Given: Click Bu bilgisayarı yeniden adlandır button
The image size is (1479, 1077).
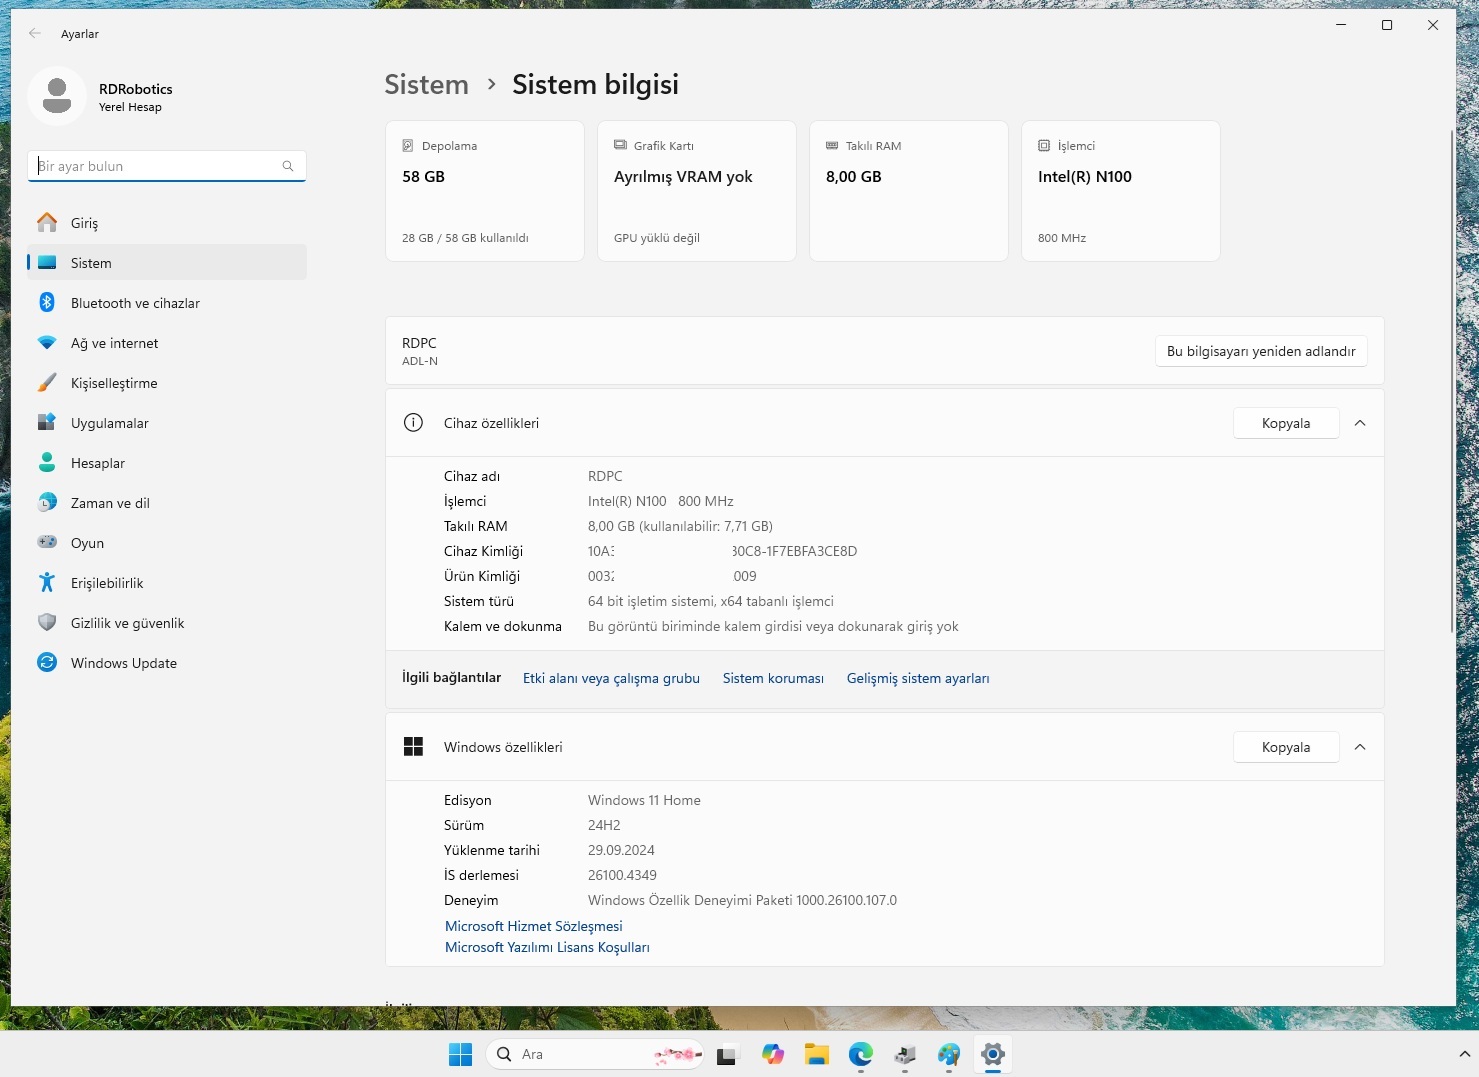Looking at the screenshot, I should click(x=1261, y=351).
